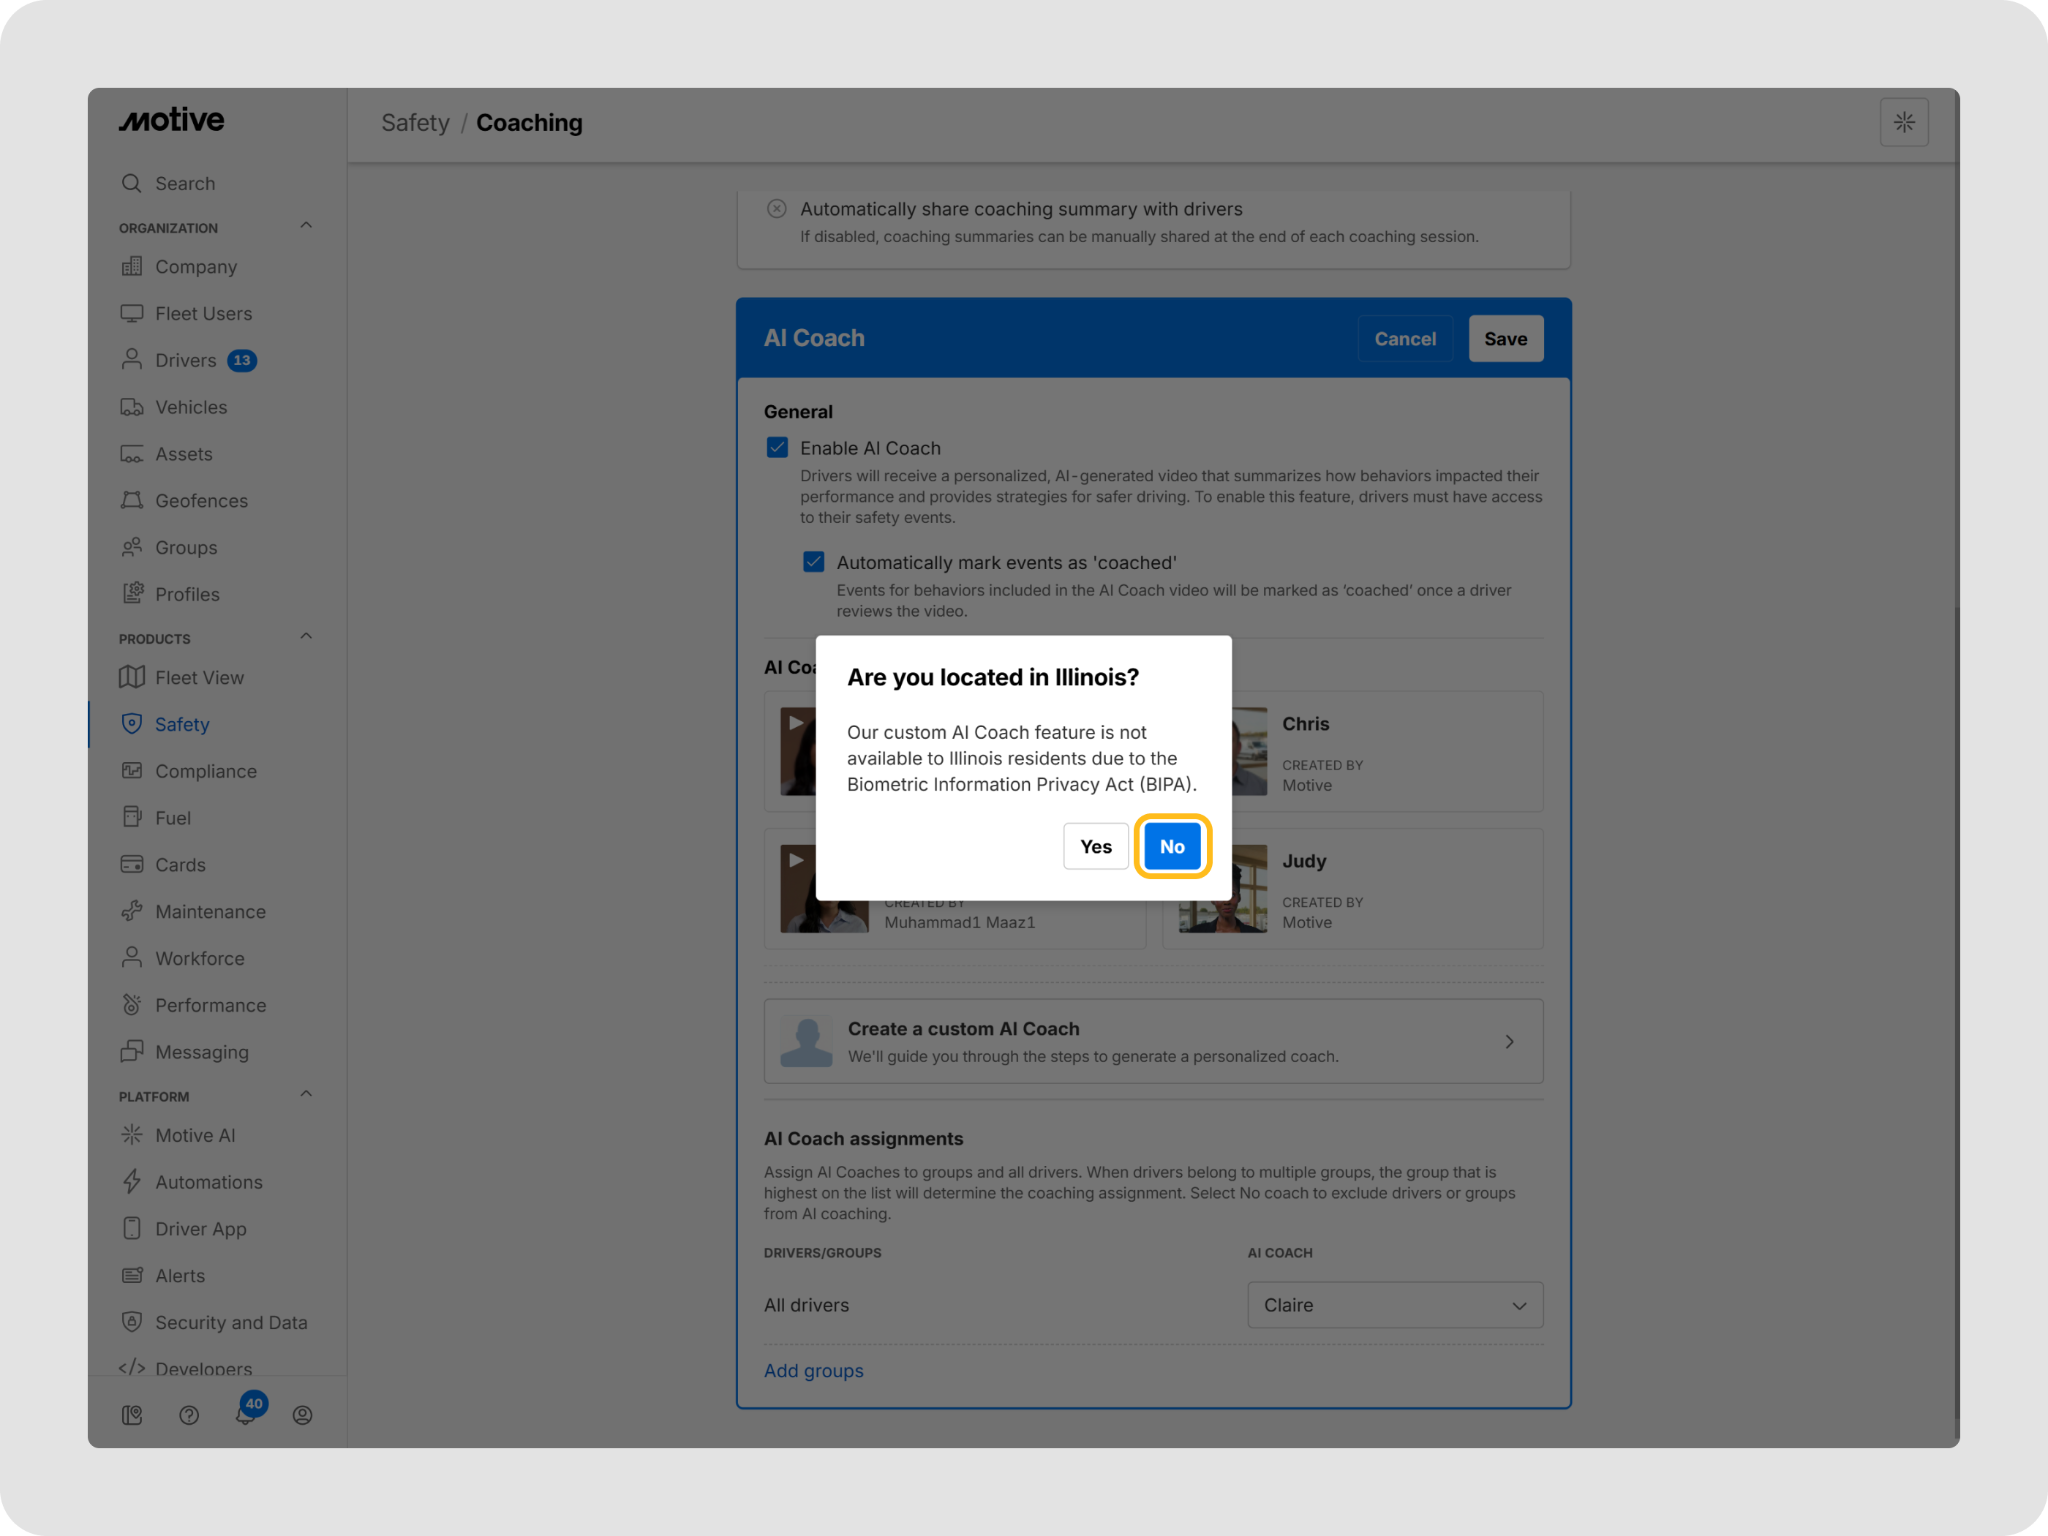The image size is (2048, 1536).
Task: Open the Fleet View page label
Action: (x=200, y=677)
